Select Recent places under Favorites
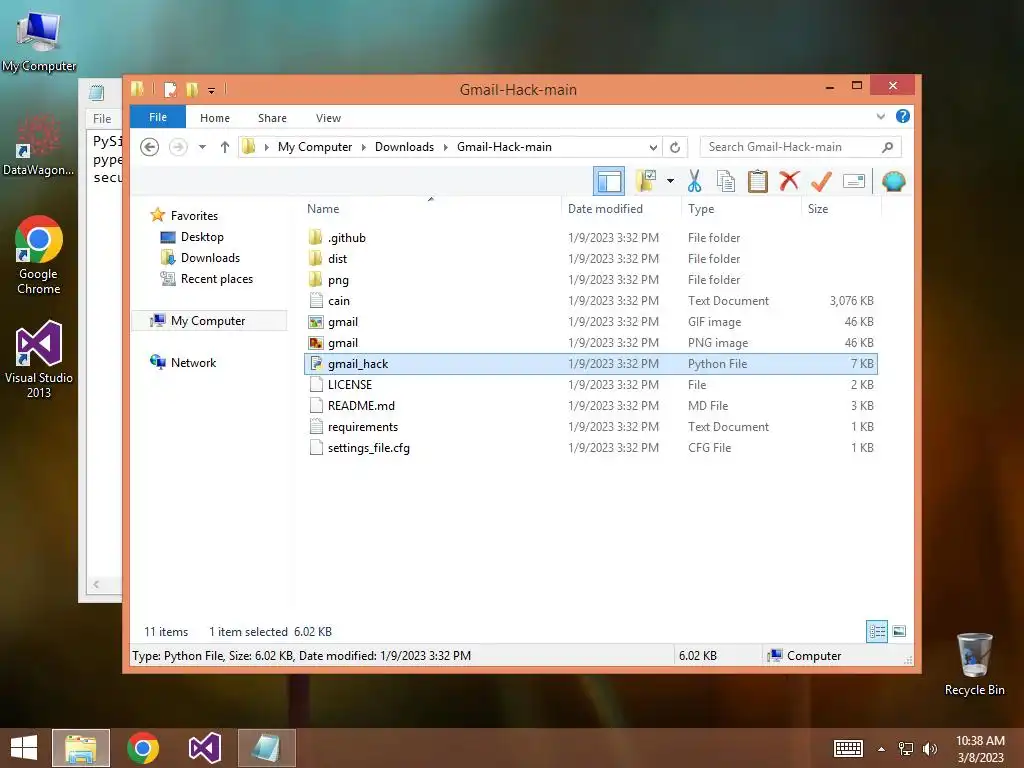This screenshot has width=1024, height=768. (x=217, y=279)
